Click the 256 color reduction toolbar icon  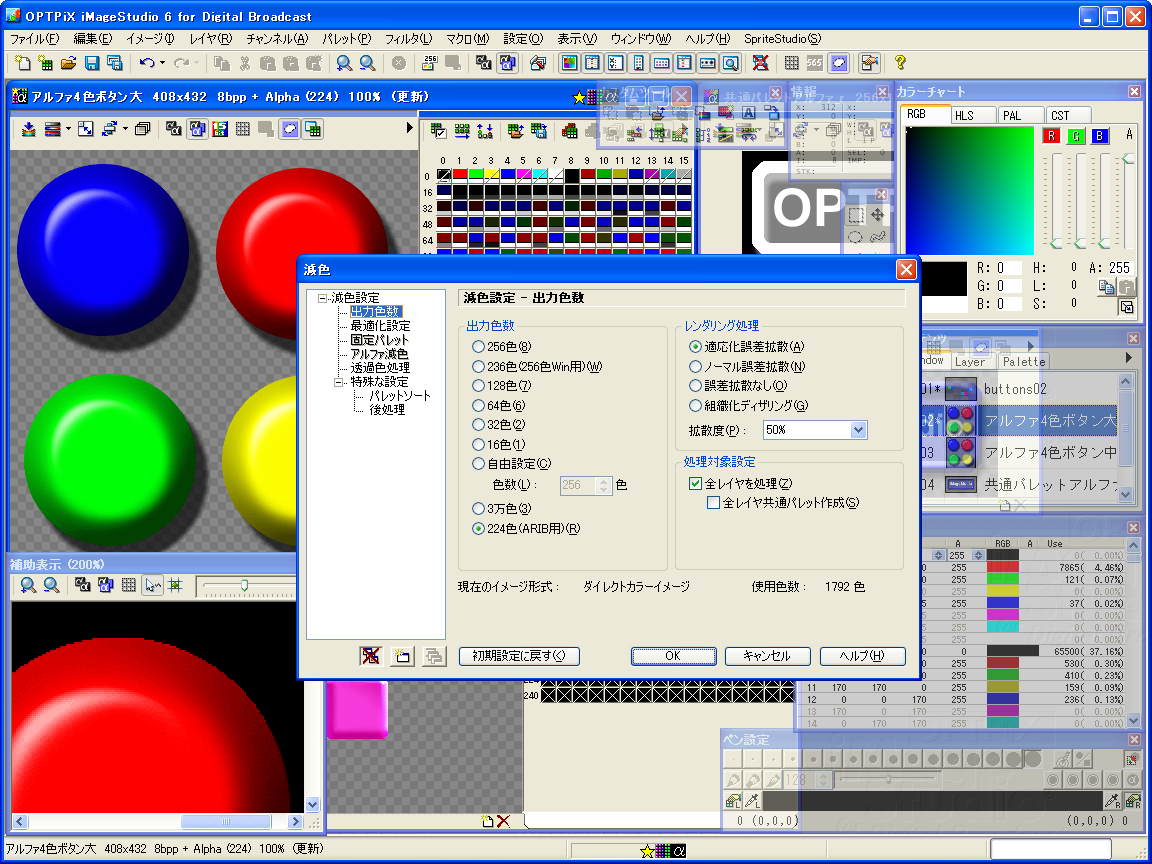coord(430,63)
